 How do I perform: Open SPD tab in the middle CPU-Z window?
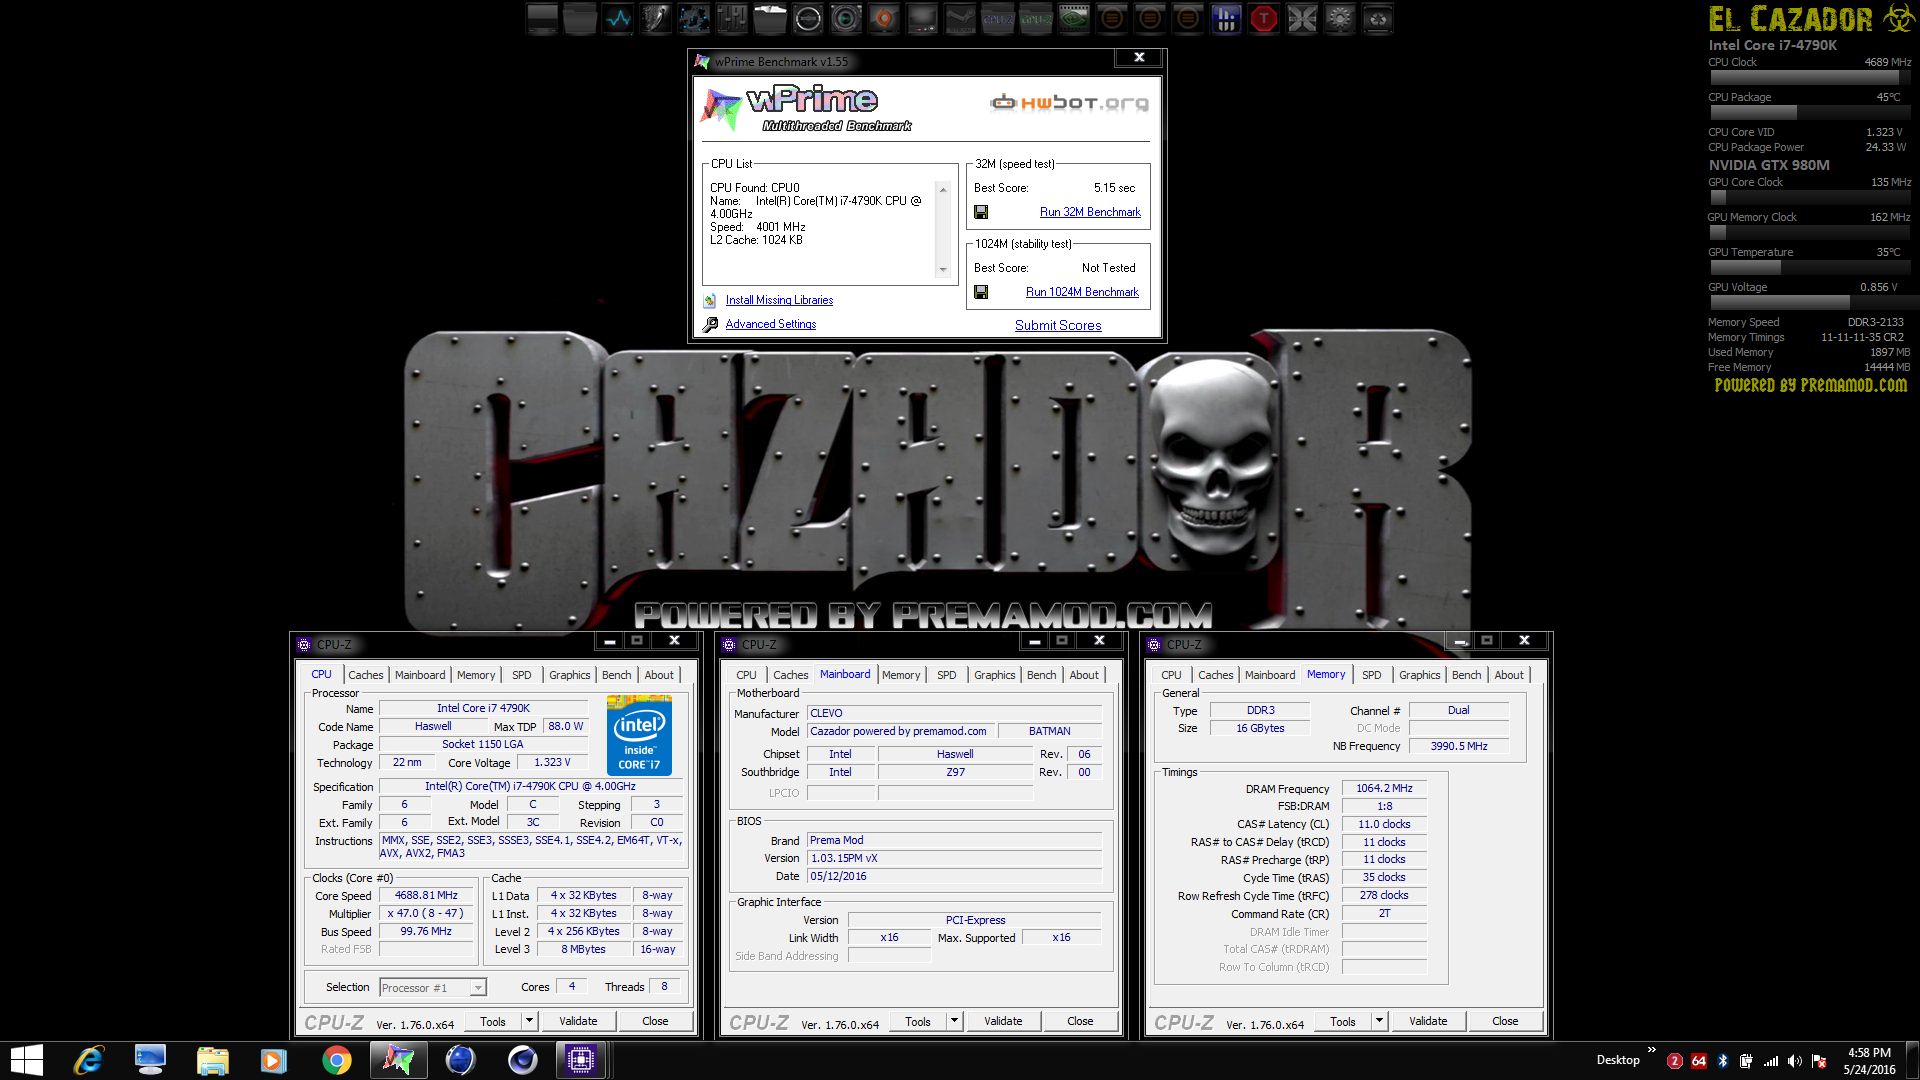pos(947,675)
